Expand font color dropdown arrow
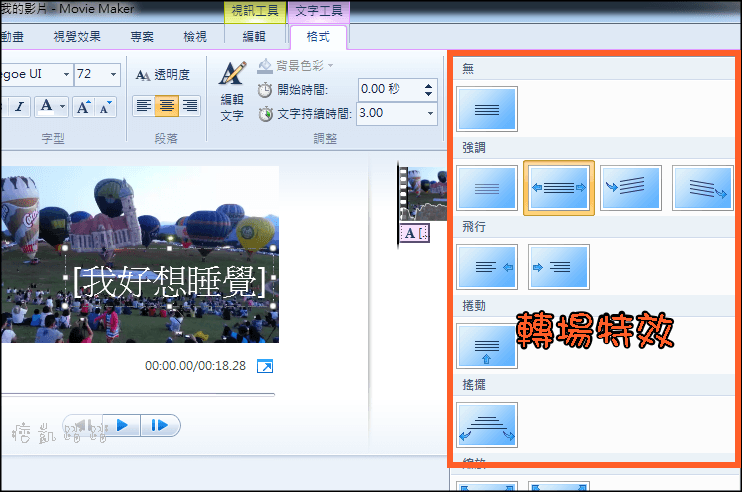 [62, 106]
